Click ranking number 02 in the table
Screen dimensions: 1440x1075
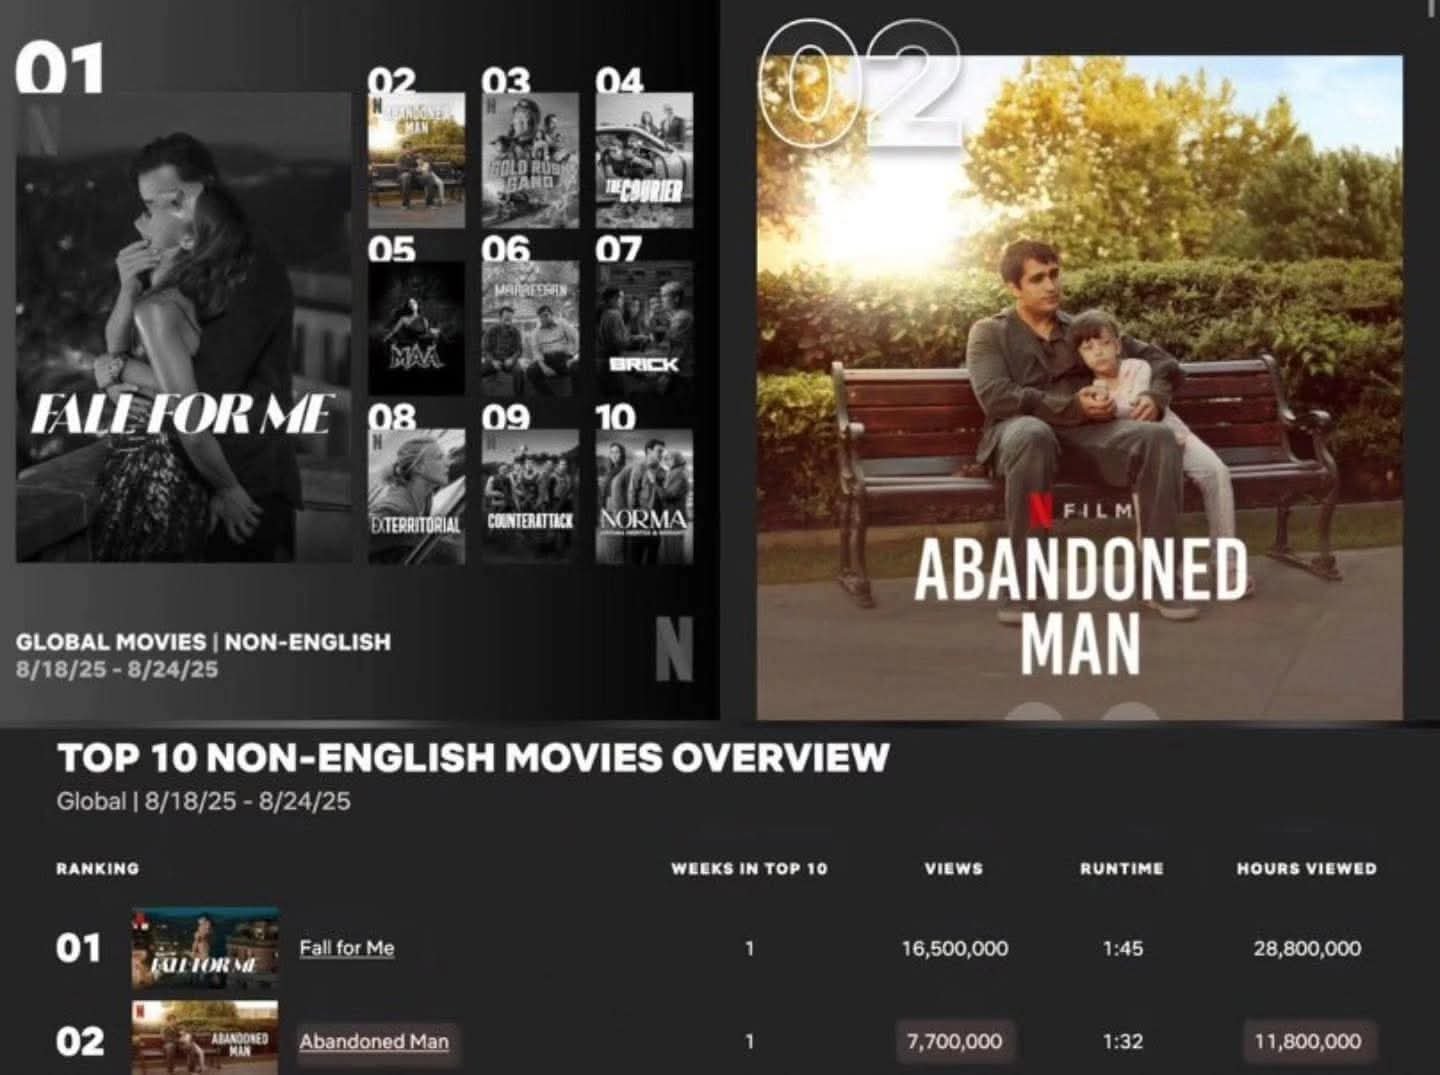point(80,1041)
